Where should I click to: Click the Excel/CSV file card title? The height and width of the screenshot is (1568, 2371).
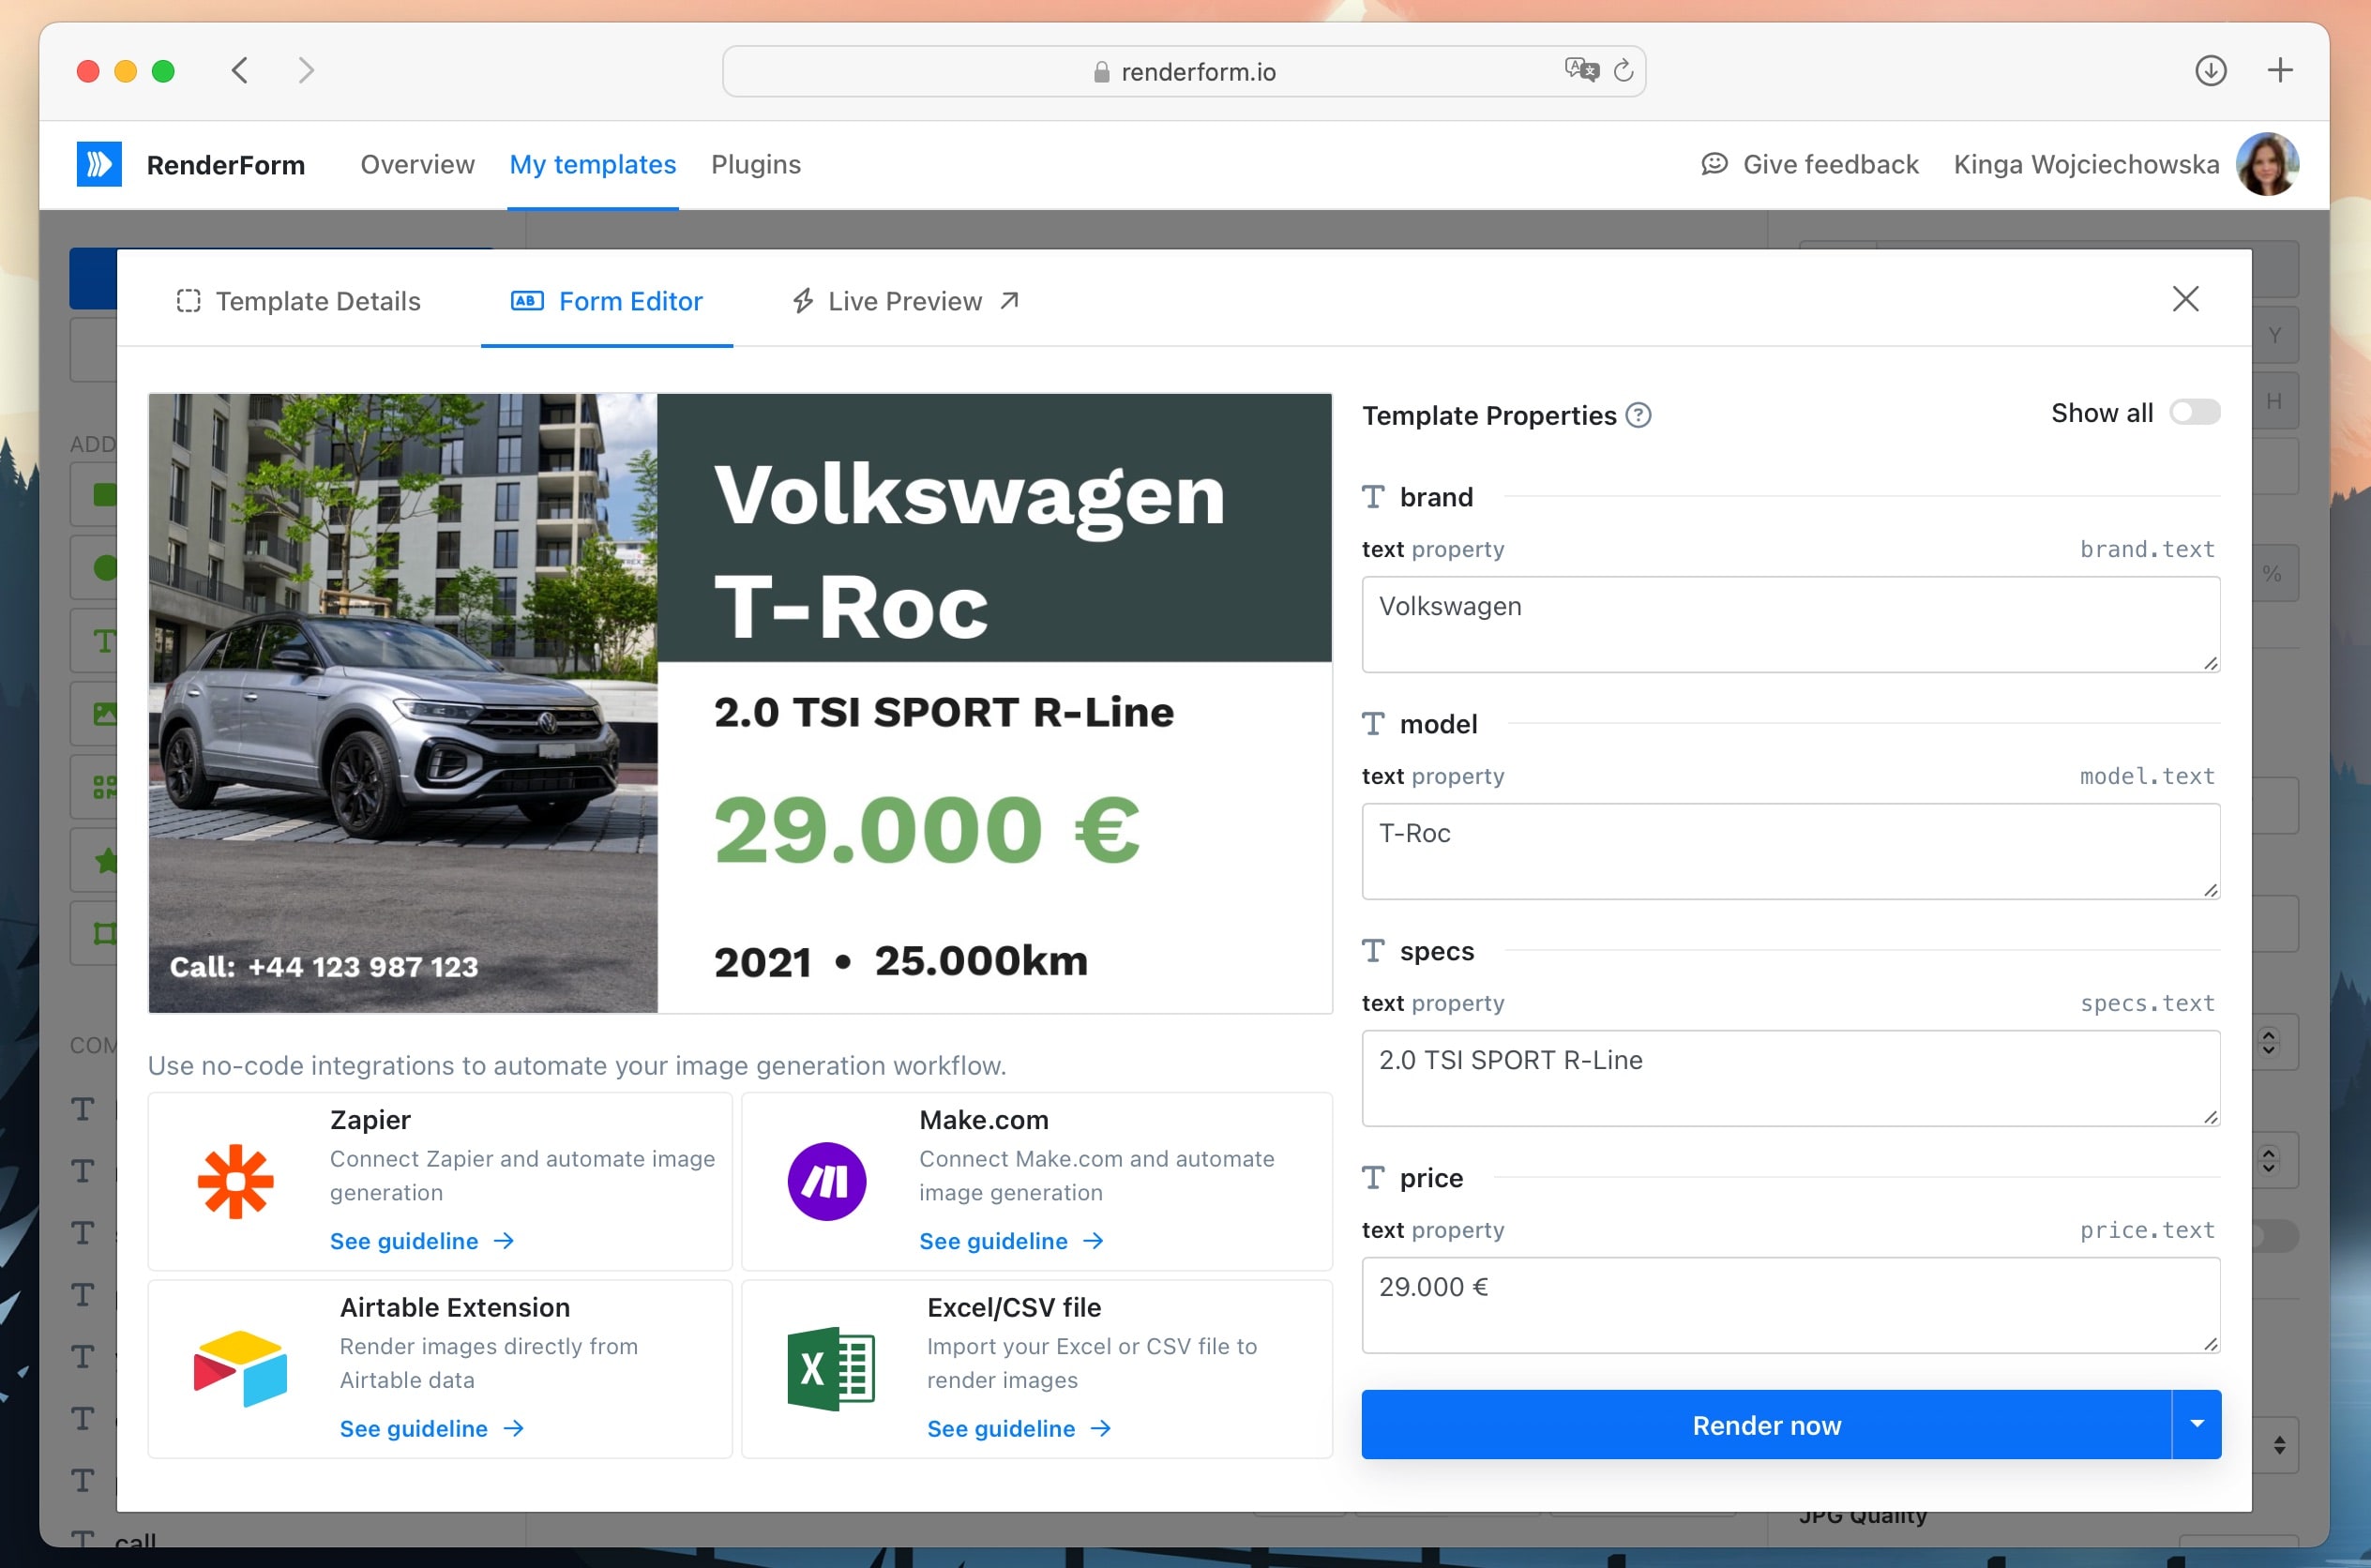pyautogui.click(x=1014, y=1307)
